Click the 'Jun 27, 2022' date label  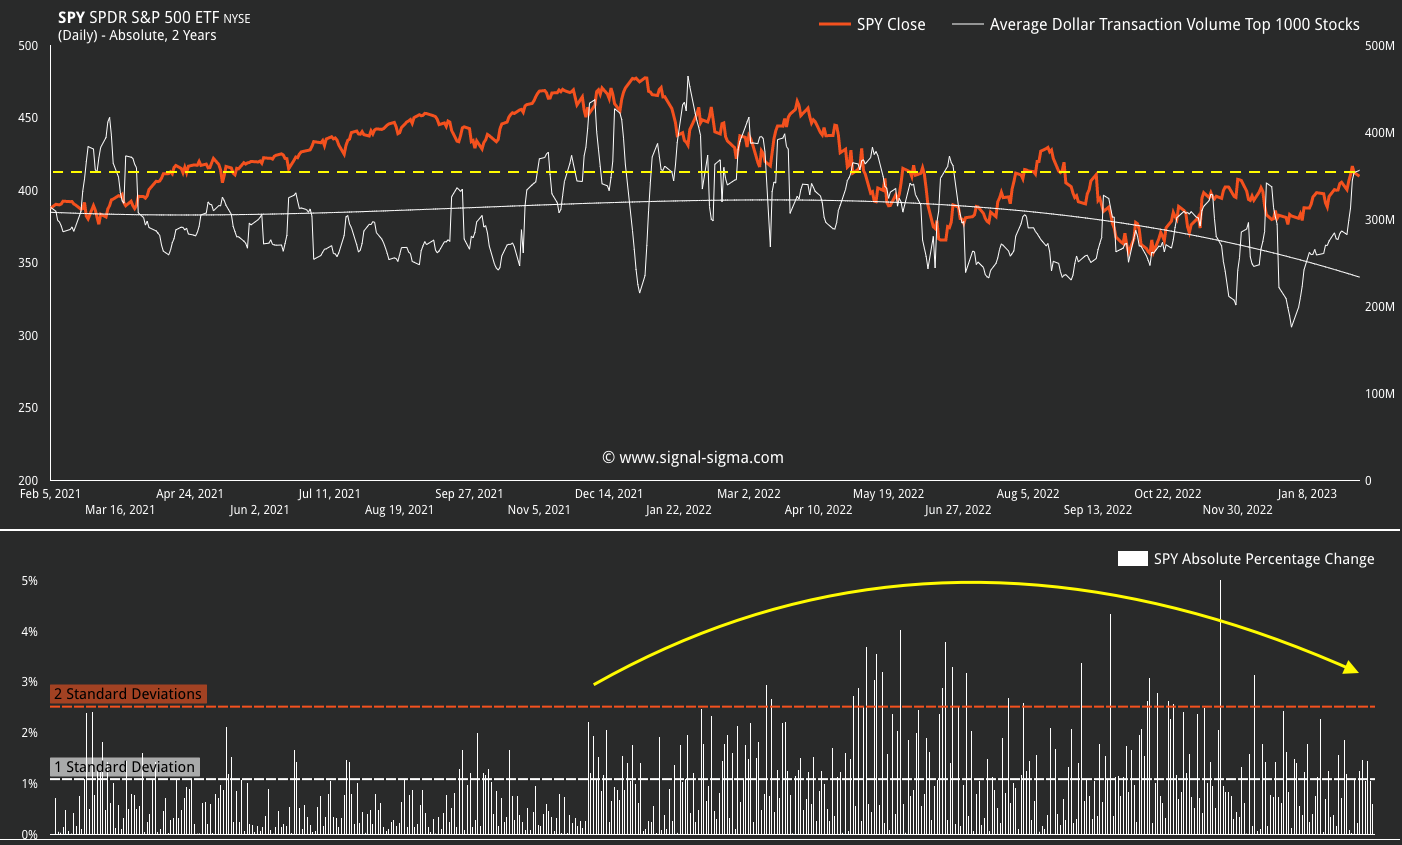point(958,510)
